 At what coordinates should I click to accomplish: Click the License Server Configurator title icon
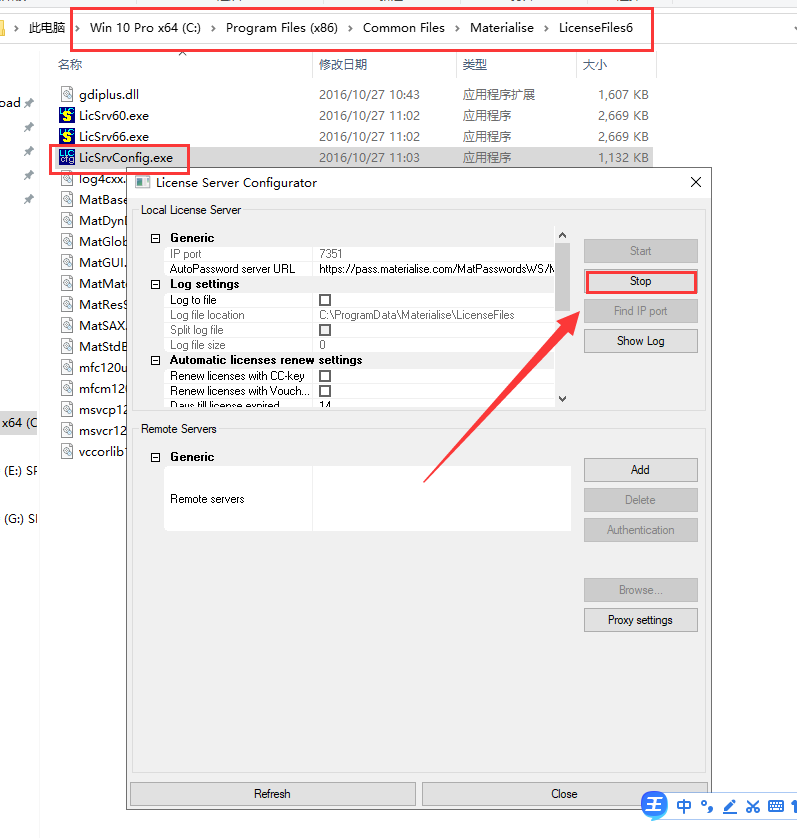(x=142, y=183)
